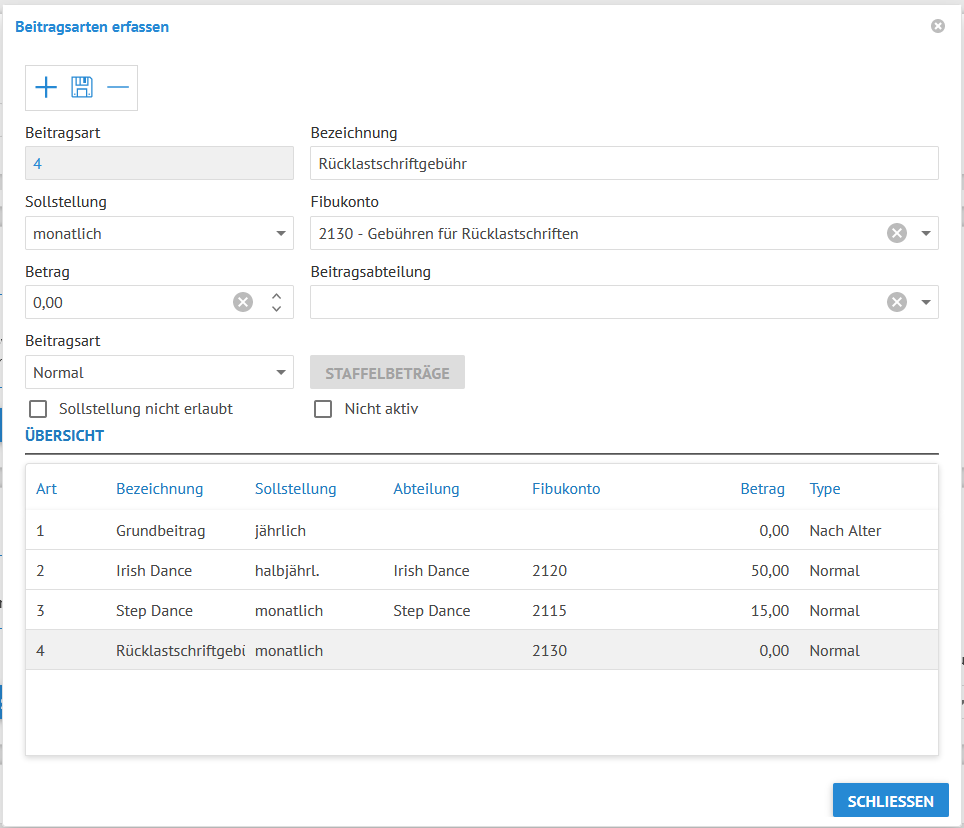Screen dimensions: 964x828
Task: Sort table by Art column header
Action: 46,489
